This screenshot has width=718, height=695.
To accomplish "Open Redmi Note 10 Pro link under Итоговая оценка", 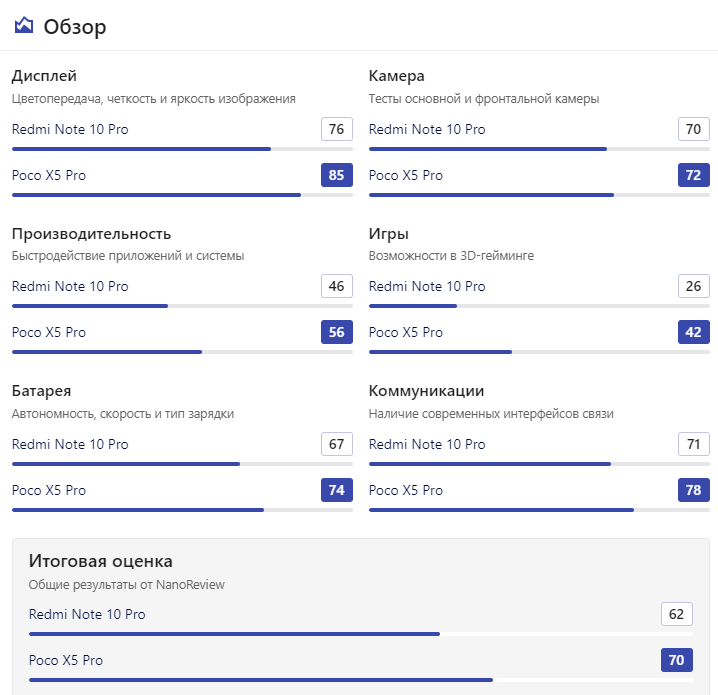I will [87, 614].
